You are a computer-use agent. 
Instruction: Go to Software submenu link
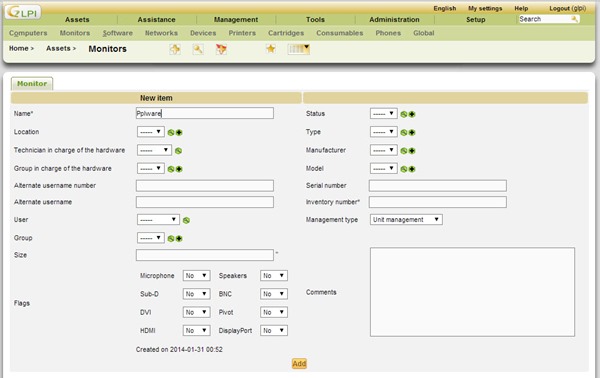point(117,33)
